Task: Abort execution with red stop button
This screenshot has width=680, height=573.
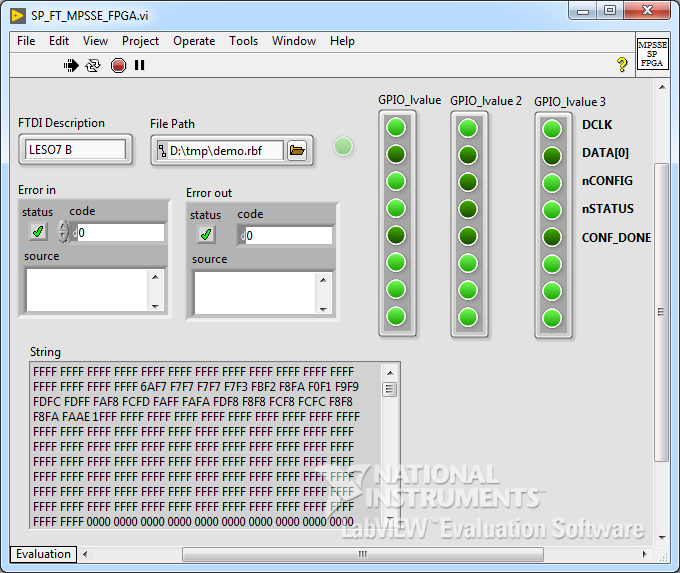Action: point(118,65)
